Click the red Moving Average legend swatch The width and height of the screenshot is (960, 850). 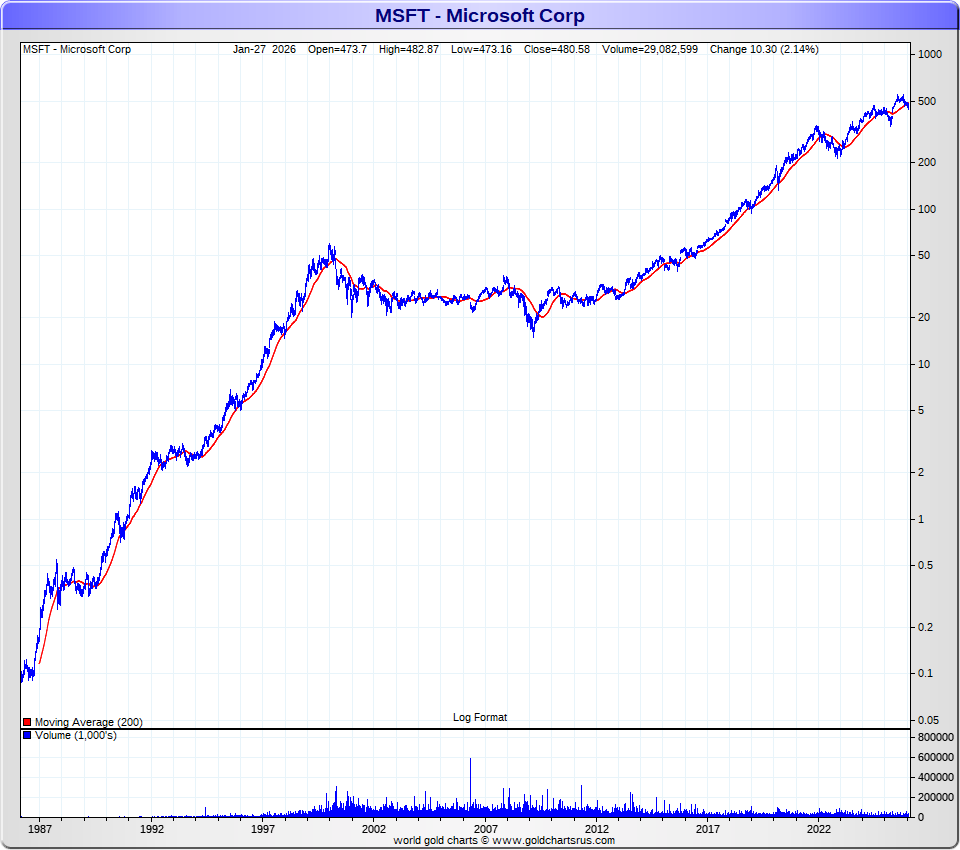[27, 722]
